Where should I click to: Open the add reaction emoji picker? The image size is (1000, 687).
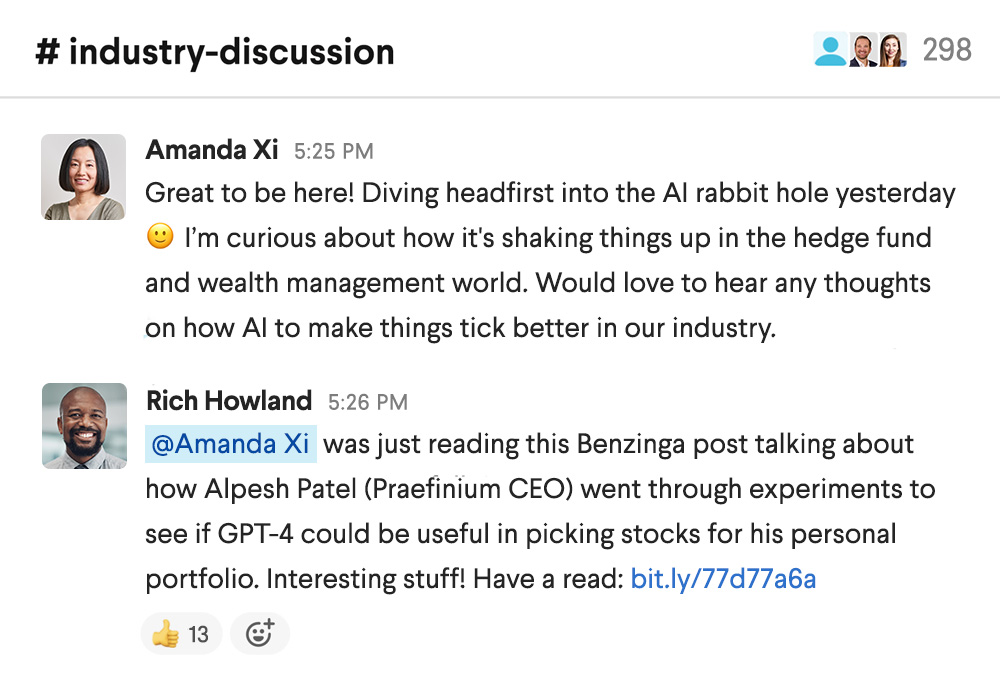(259, 633)
